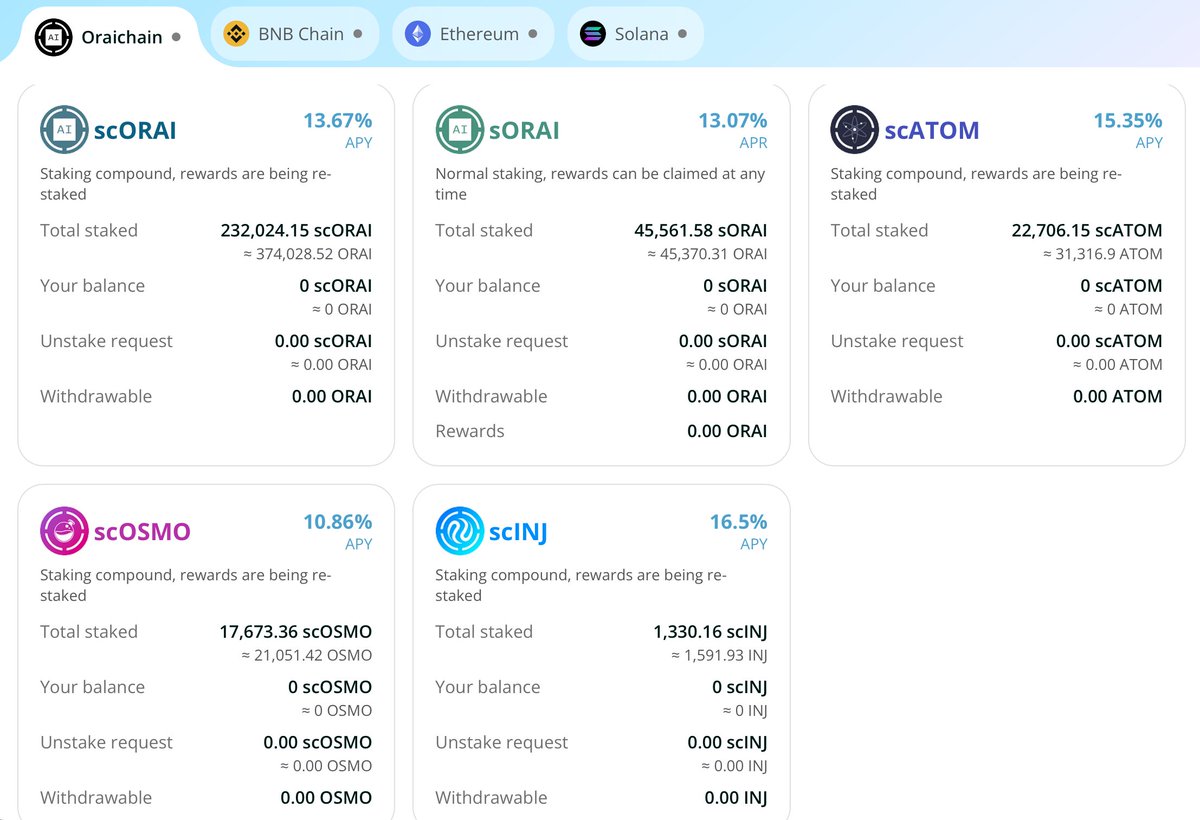Click the BNB Chain logo icon
The image size is (1200, 820).
click(x=236, y=34)
